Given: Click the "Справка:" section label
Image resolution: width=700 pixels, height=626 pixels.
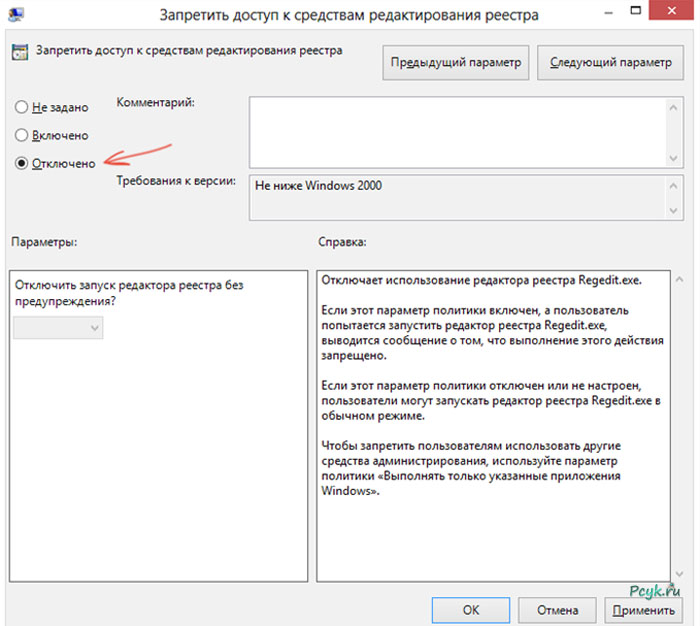Looking at the screenshot, I should coord(343,243).
